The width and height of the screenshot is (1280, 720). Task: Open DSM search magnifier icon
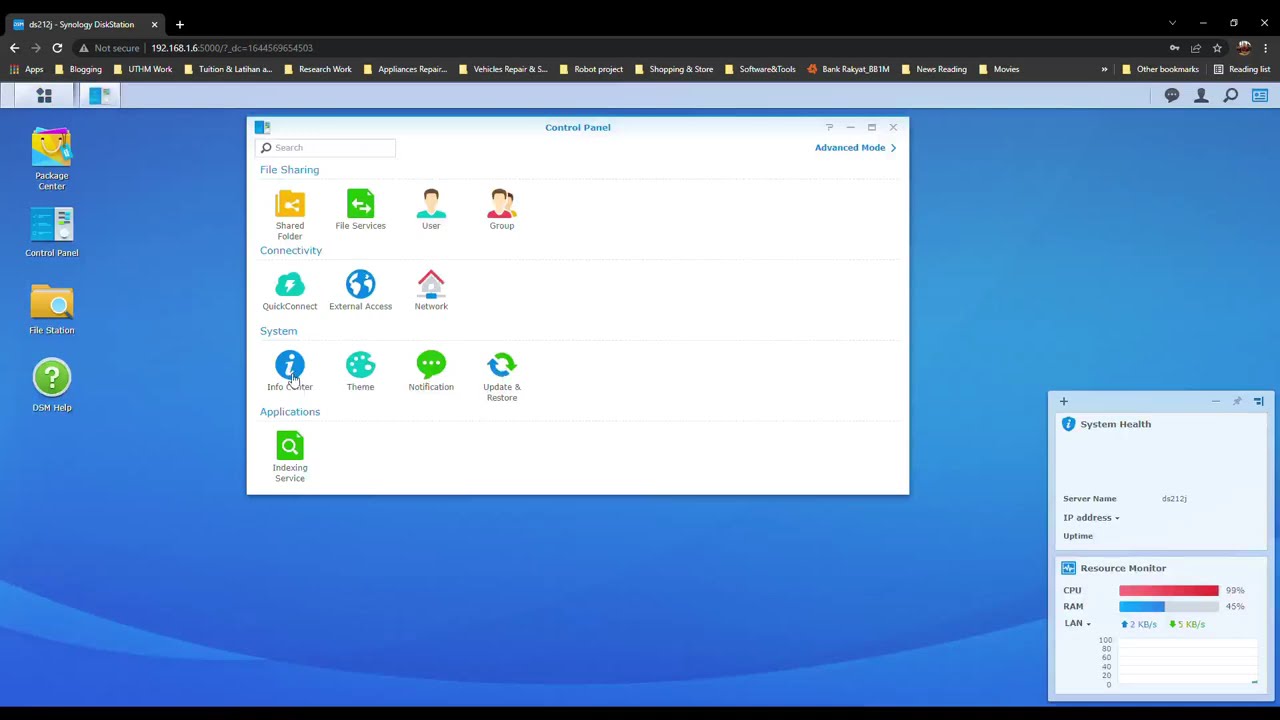point(1231,95)
